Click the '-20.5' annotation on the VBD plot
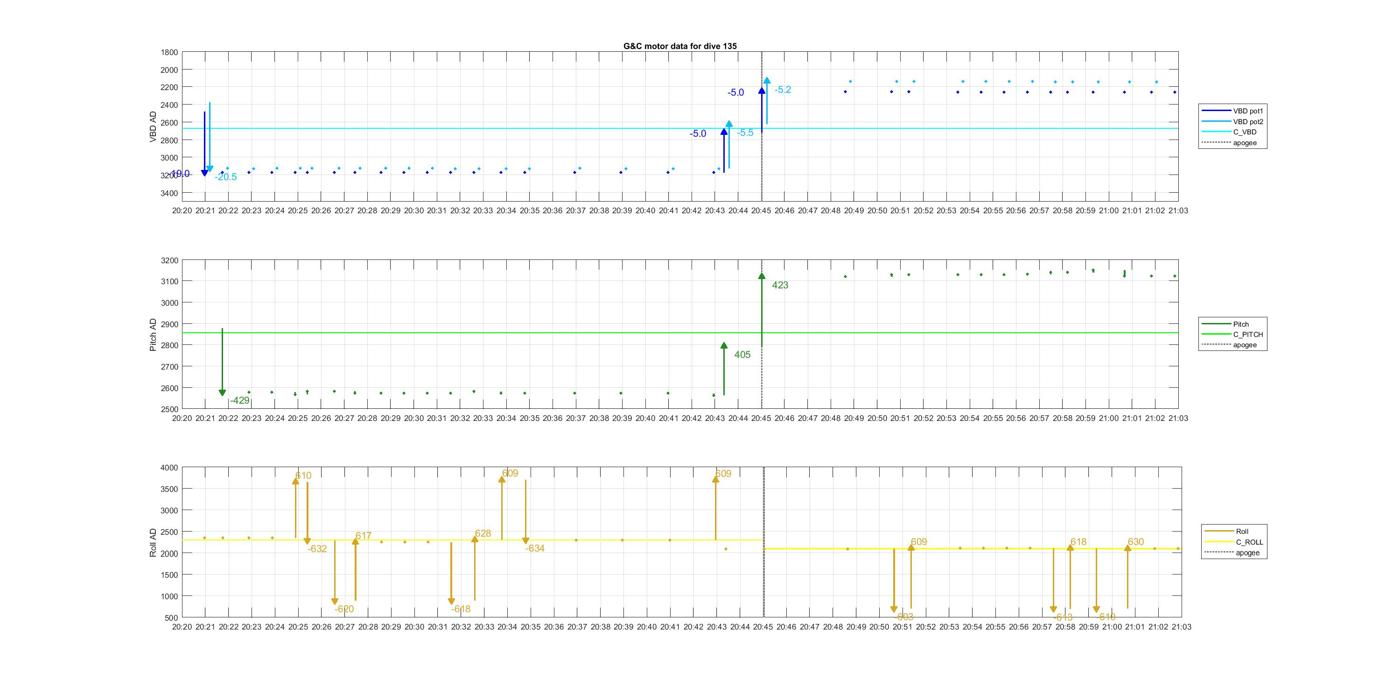 [226, 177]
